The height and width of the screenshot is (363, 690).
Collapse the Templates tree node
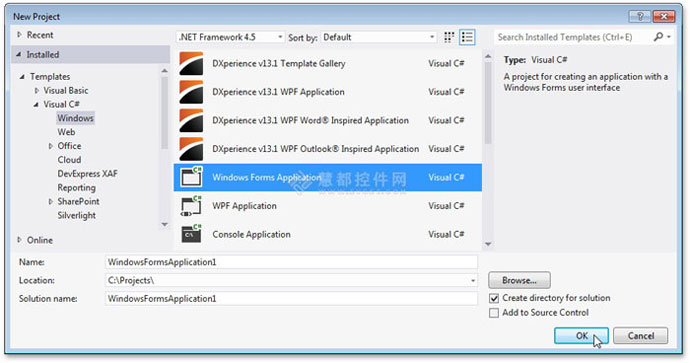pyautogui.click(x=22, y=77)
